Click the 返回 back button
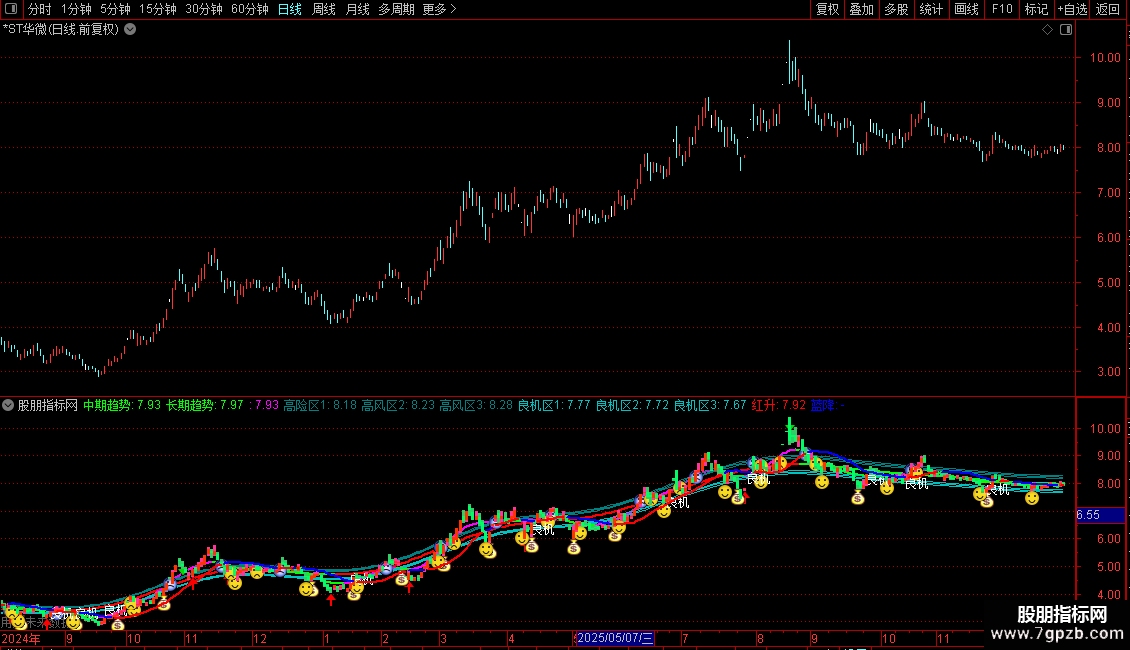The height and width of the screenshot is (650, 1130). point(1108,9)
